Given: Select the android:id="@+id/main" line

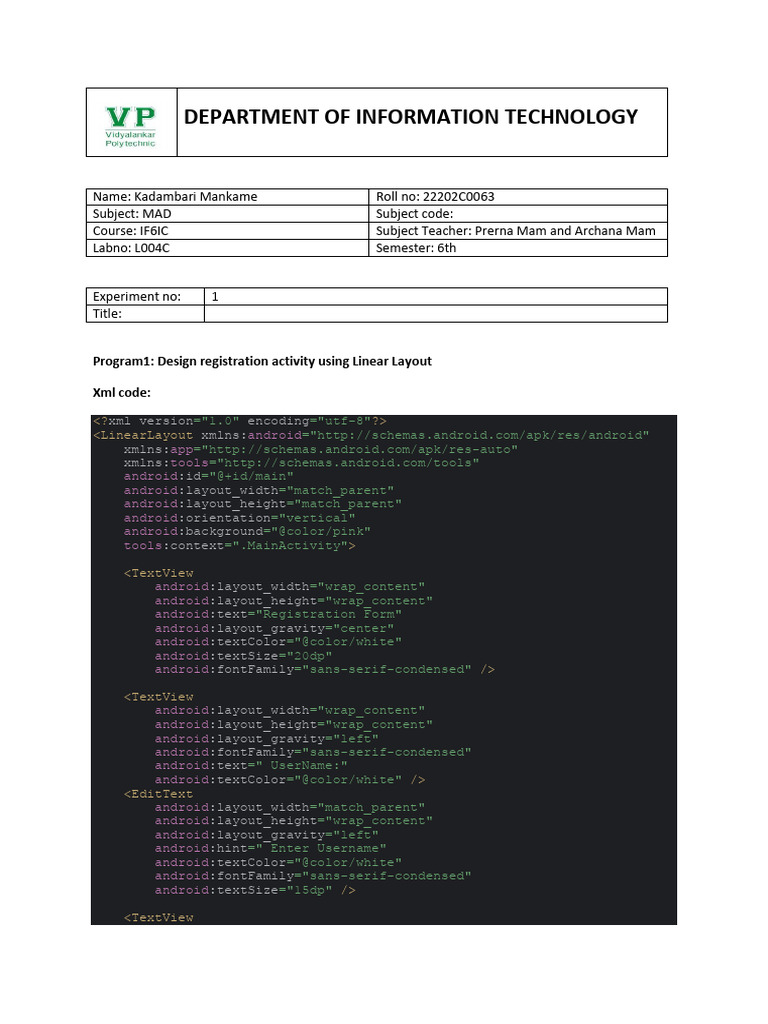Looking at the screenshot, I should (208, 476).
